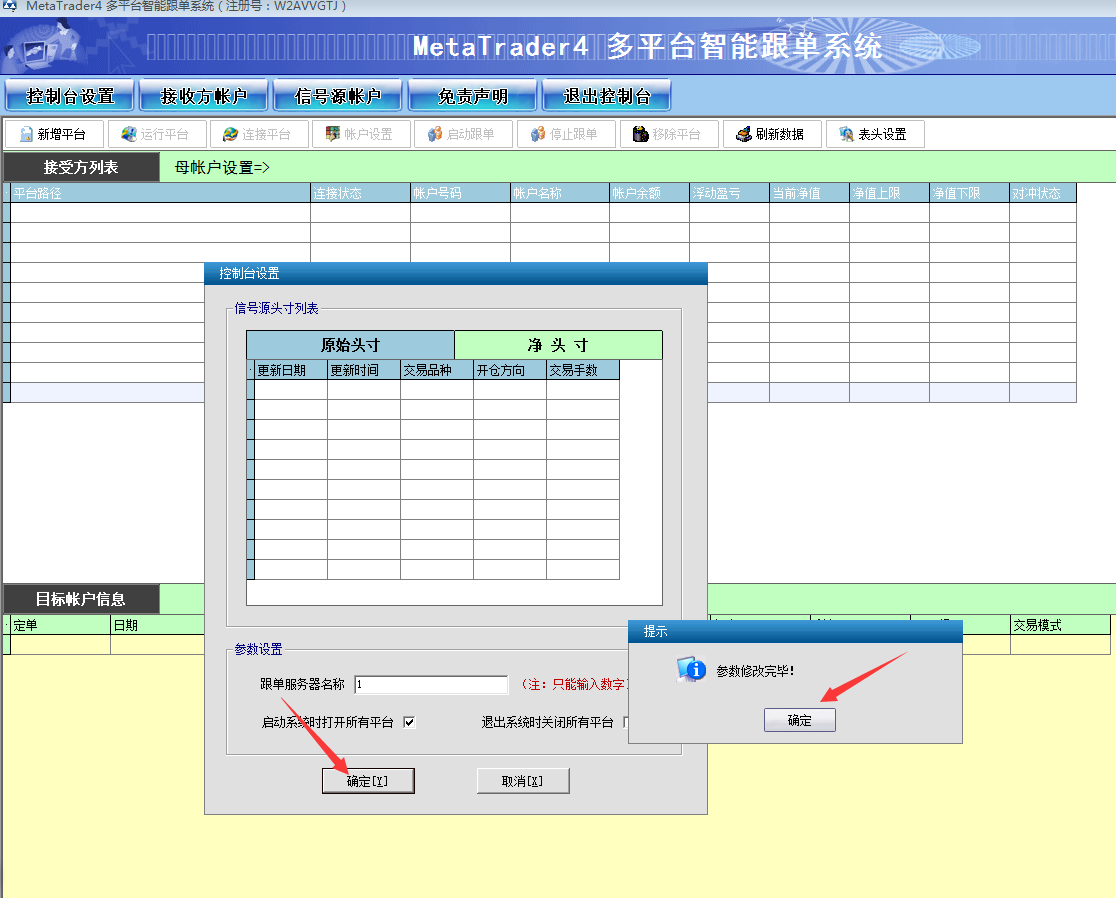Click the 母帐户设置=> link
1116x898 pixels.
coord(222,167)
